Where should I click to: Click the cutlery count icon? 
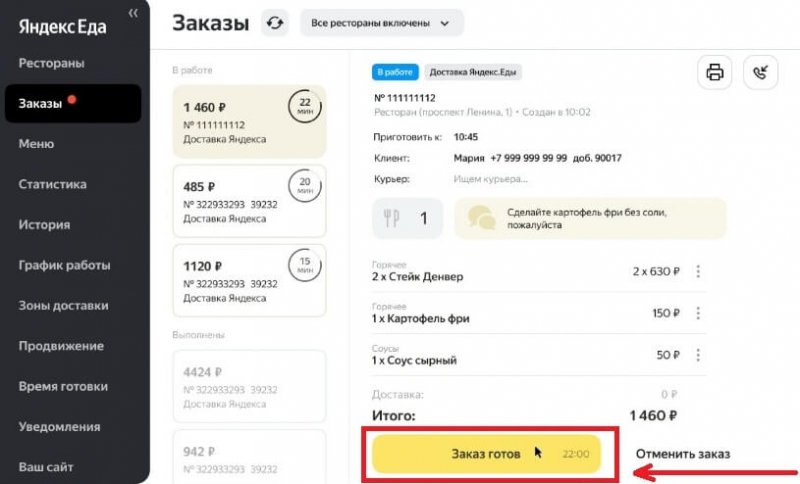[392, 218]
